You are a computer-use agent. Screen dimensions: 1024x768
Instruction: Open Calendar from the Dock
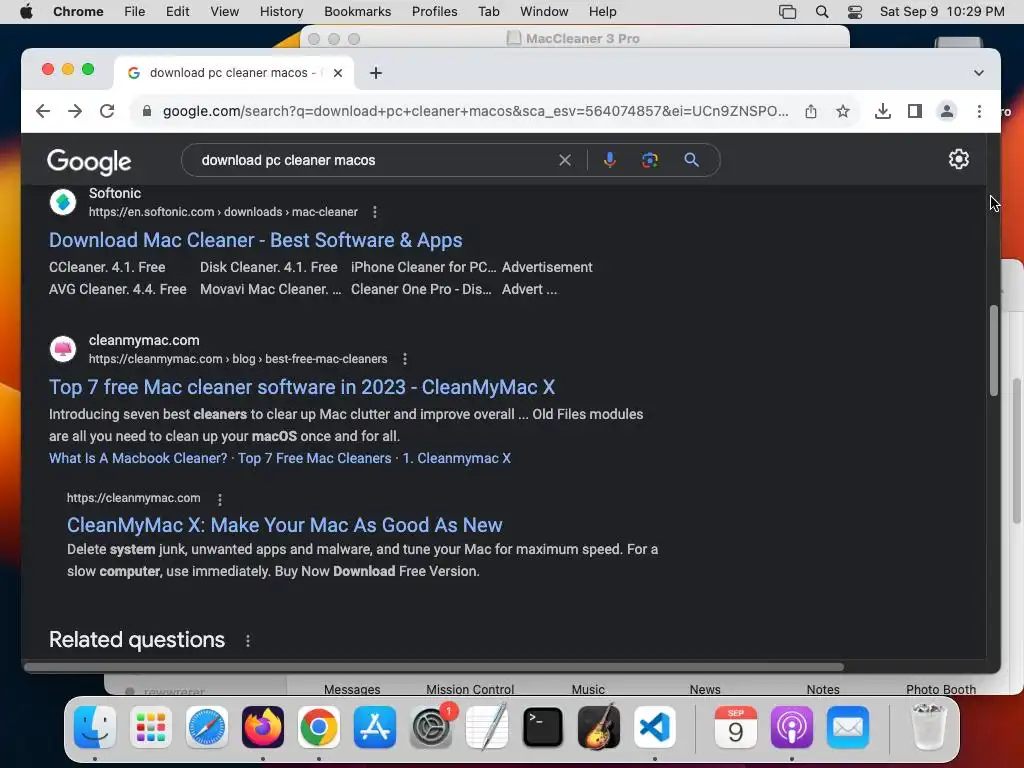(x=735, y=727)
